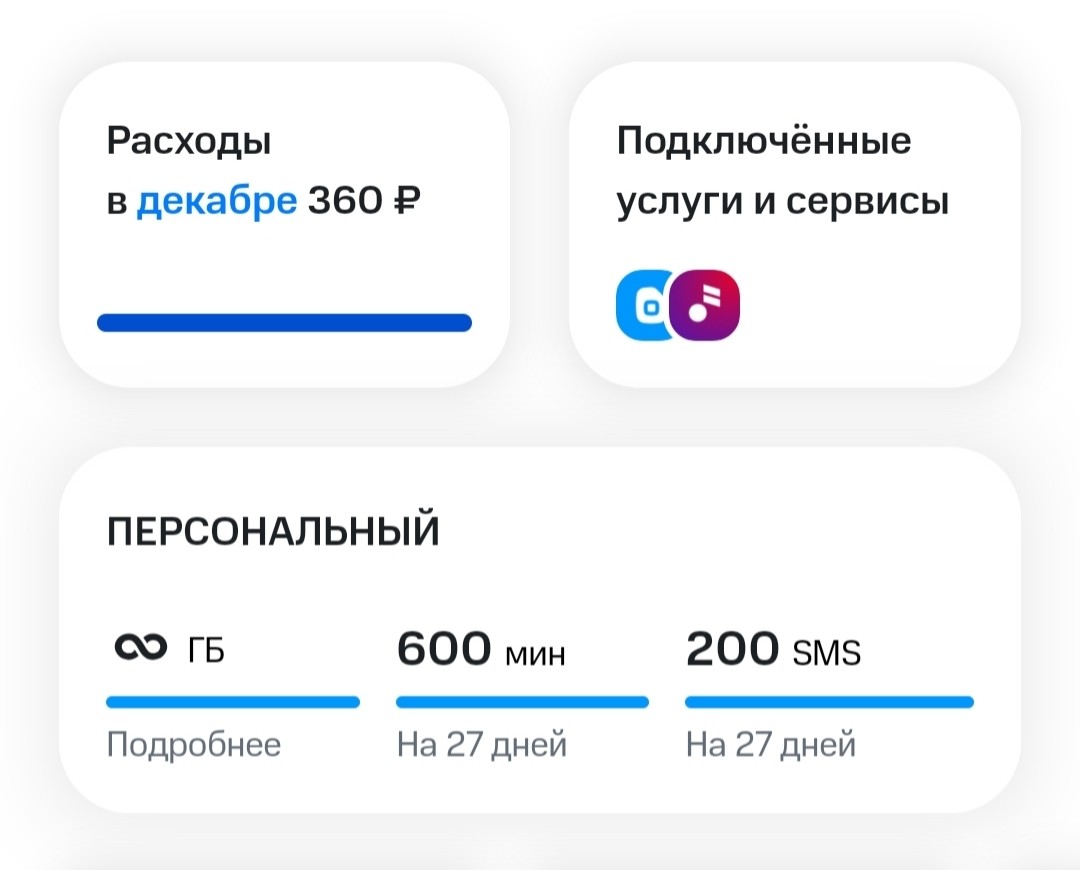The width and height of the screenshot is (1080, 870).
Task: Click empty area of the tariff card
Action: click(750, 530)
